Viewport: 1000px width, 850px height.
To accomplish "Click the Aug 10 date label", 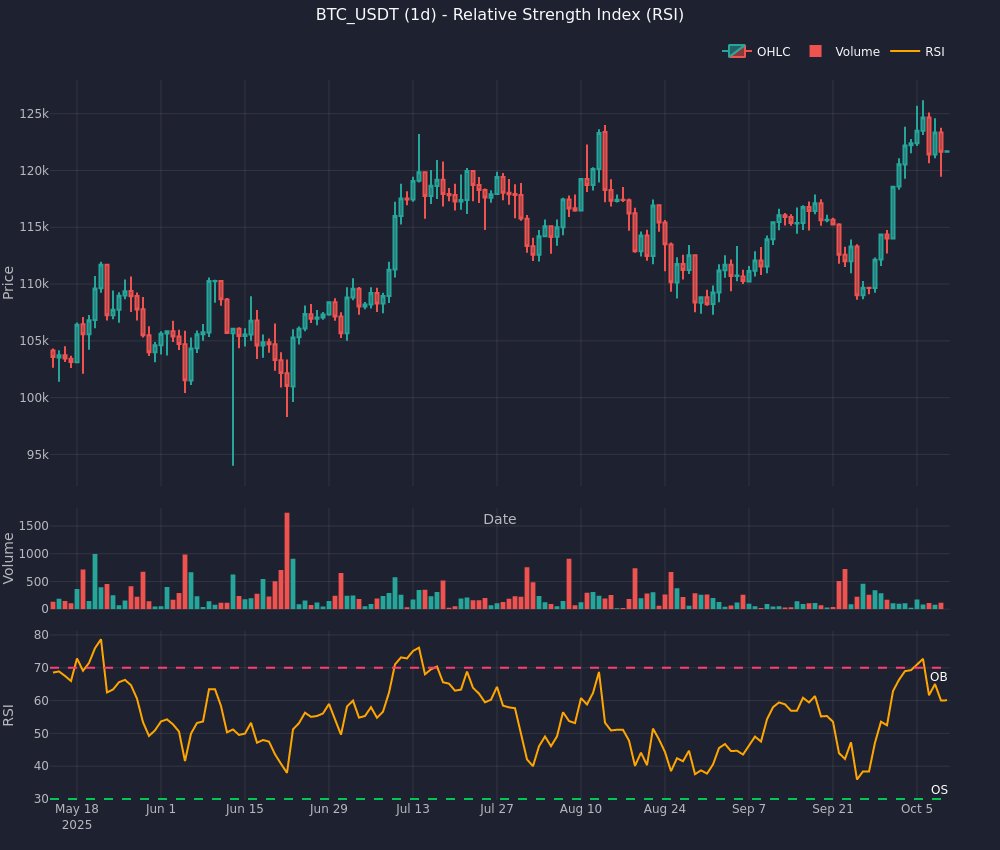I will (x=580, y=809).
